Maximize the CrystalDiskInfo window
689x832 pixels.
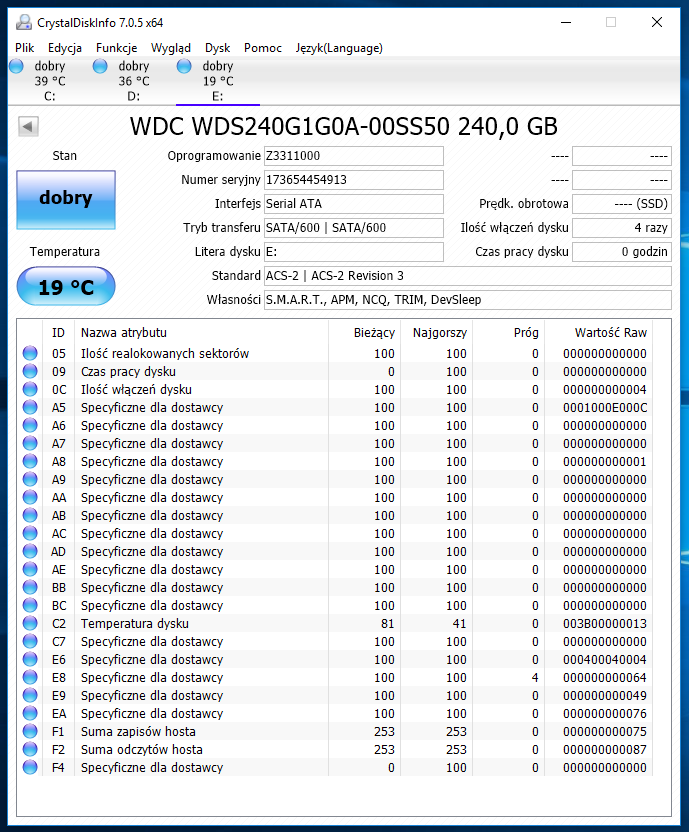[611, 22]
